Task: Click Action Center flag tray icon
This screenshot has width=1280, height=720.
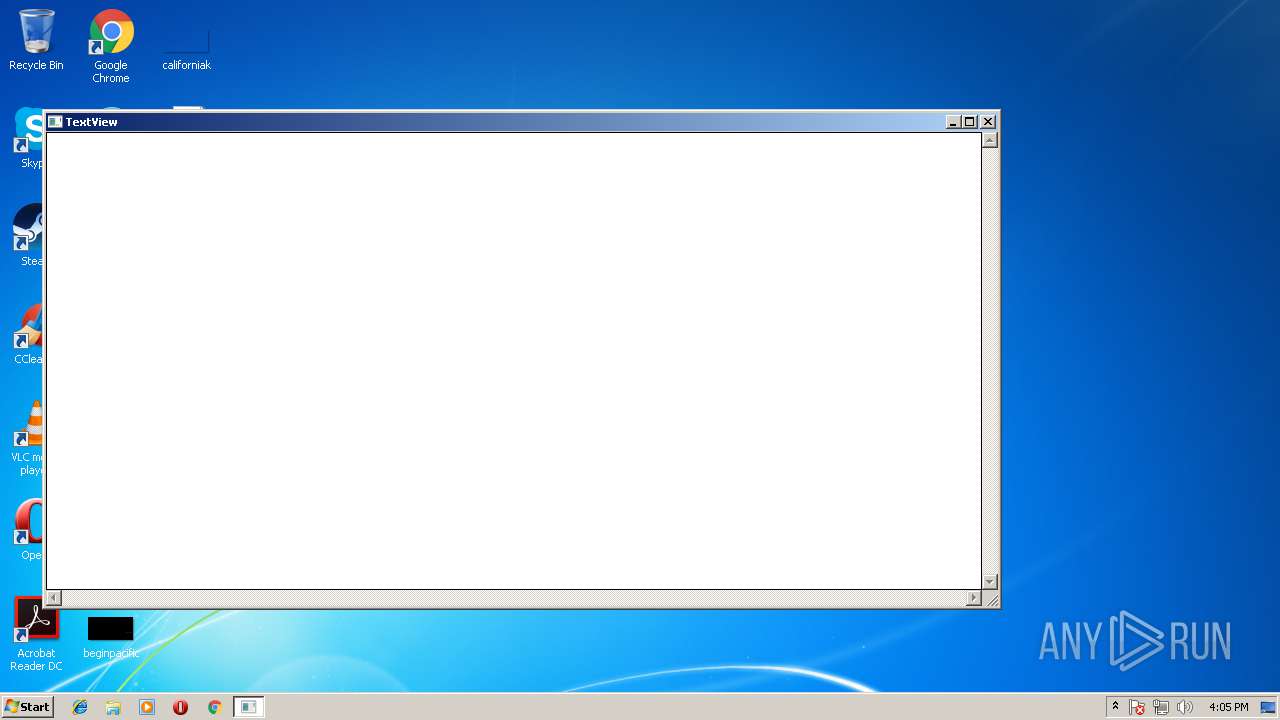Action: 1137,707
